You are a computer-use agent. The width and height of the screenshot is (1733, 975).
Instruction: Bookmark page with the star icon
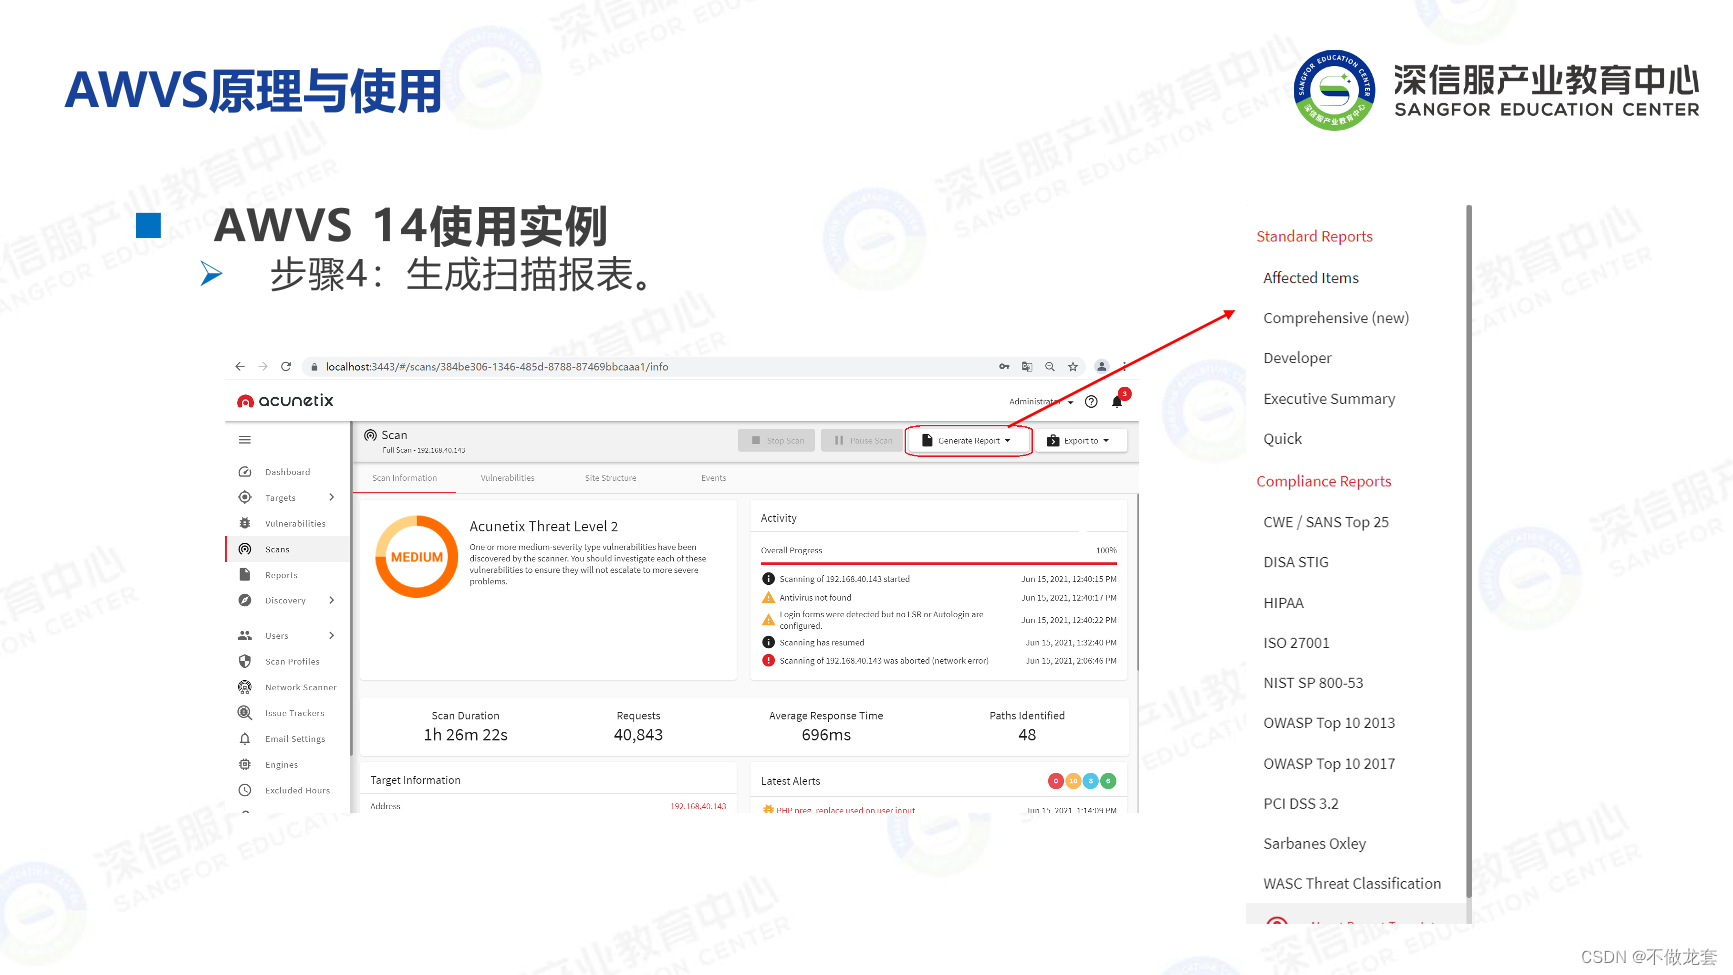(x=1073, y=367)
